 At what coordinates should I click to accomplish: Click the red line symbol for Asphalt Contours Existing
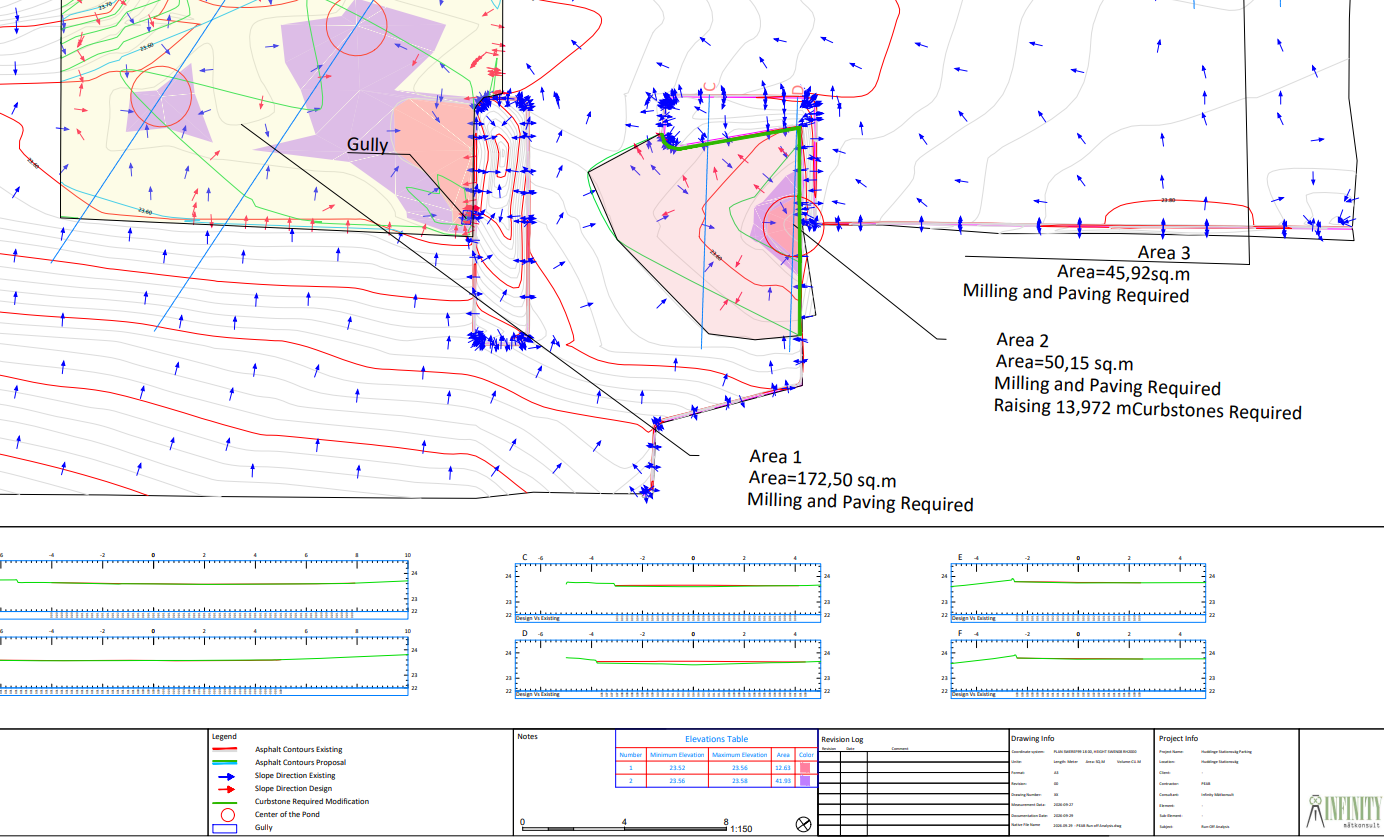point(225,749)
